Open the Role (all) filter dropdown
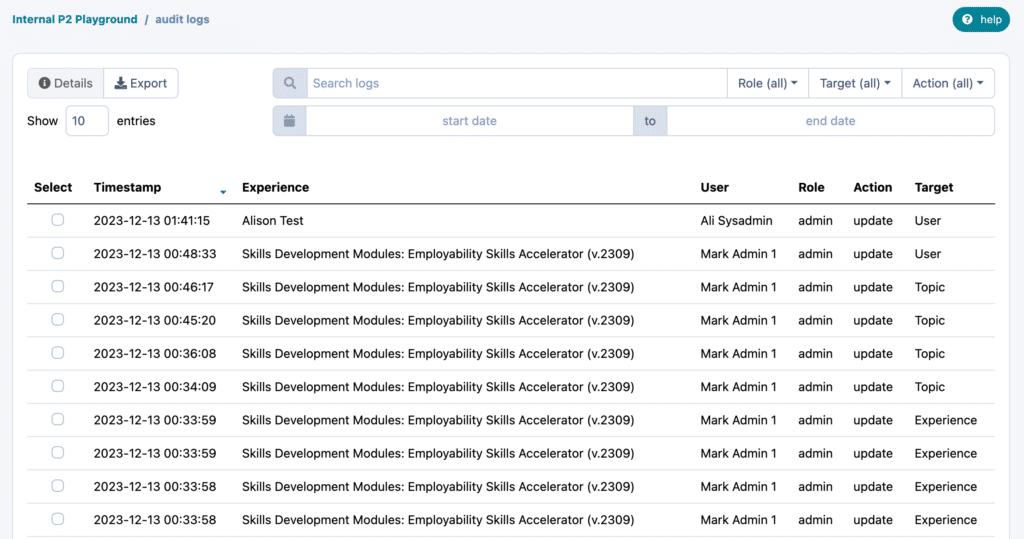 coord(767,83)
